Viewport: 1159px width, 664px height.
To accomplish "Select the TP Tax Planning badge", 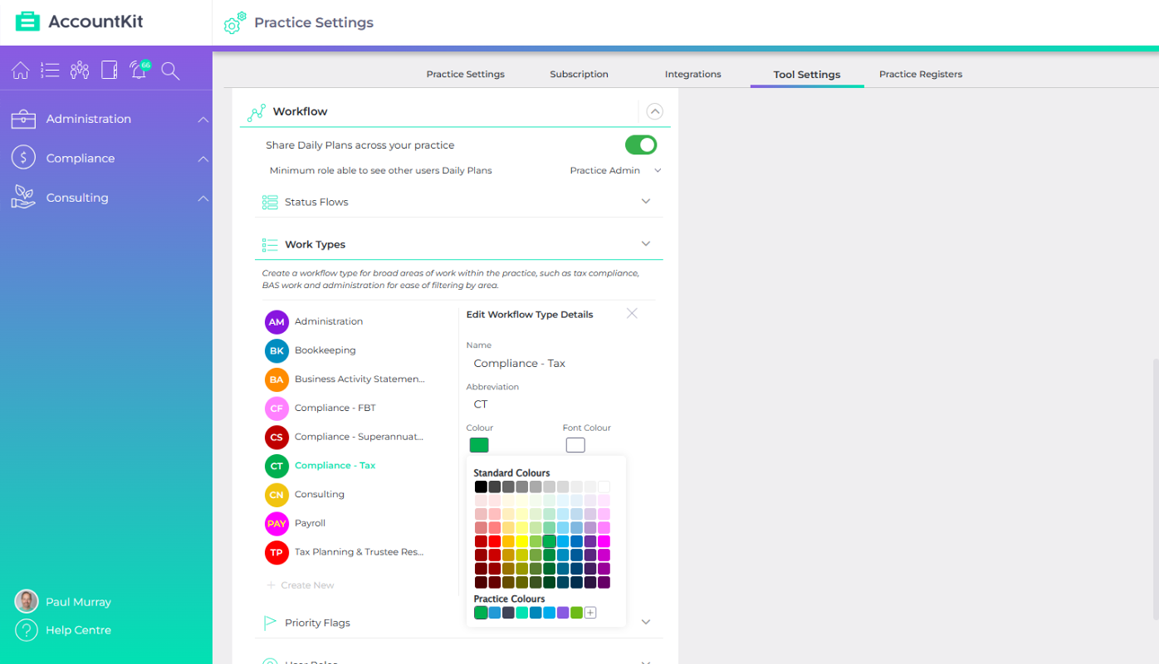I will (x=276, y=552).
